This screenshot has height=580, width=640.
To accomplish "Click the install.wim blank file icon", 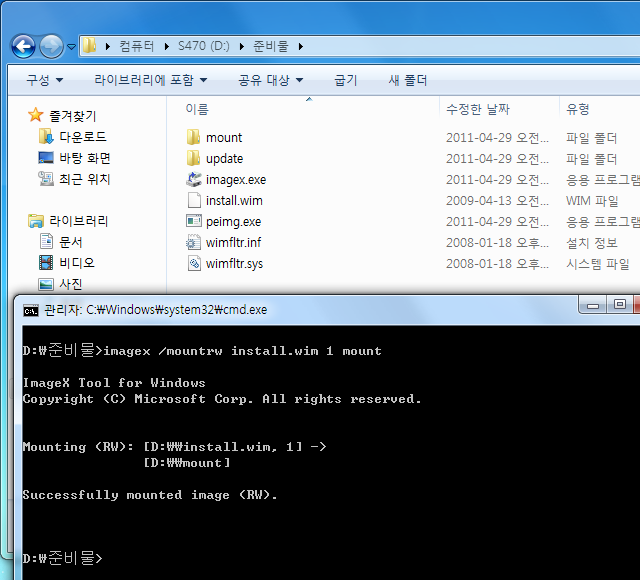I will point(194,200).
